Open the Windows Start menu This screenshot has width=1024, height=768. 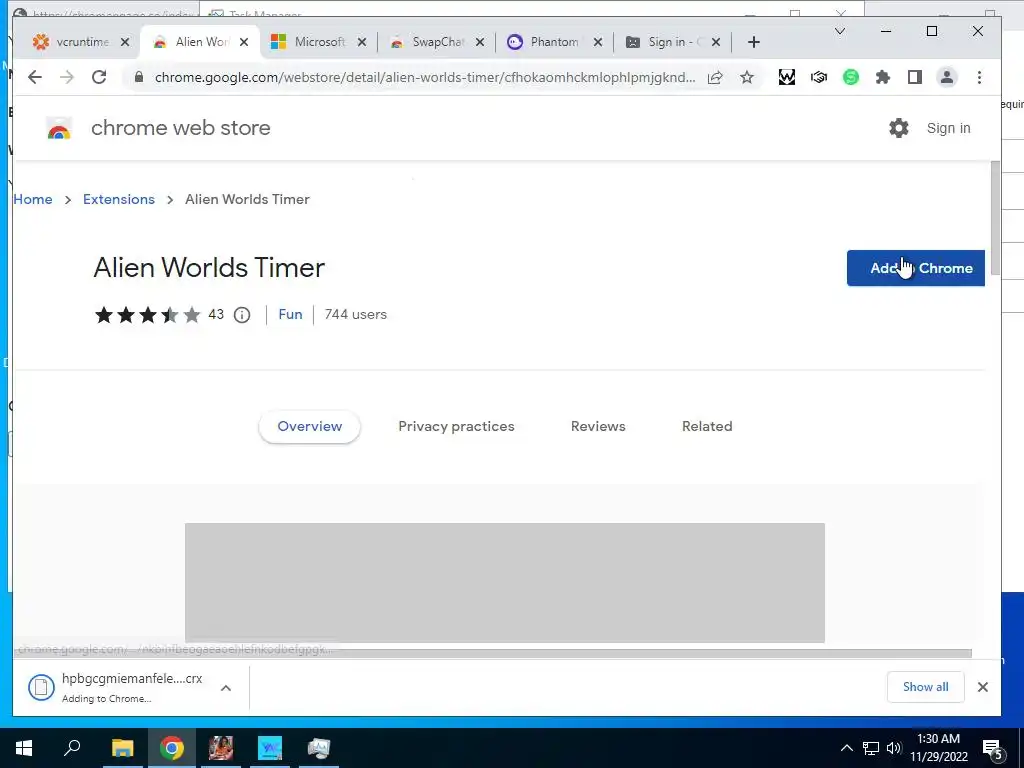click(x=24, y=748)
